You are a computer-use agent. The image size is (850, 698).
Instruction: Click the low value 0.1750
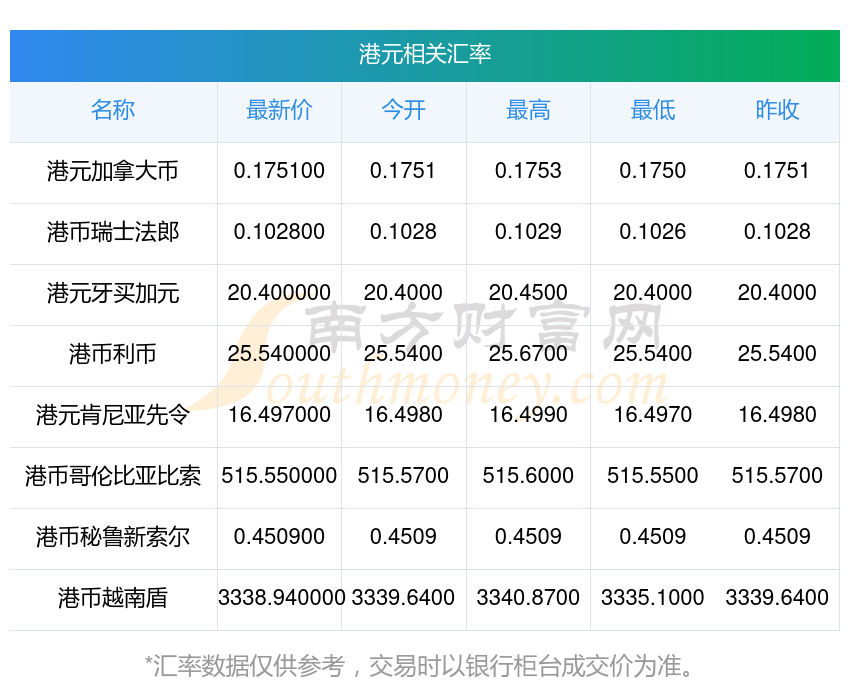pos(653,171)
